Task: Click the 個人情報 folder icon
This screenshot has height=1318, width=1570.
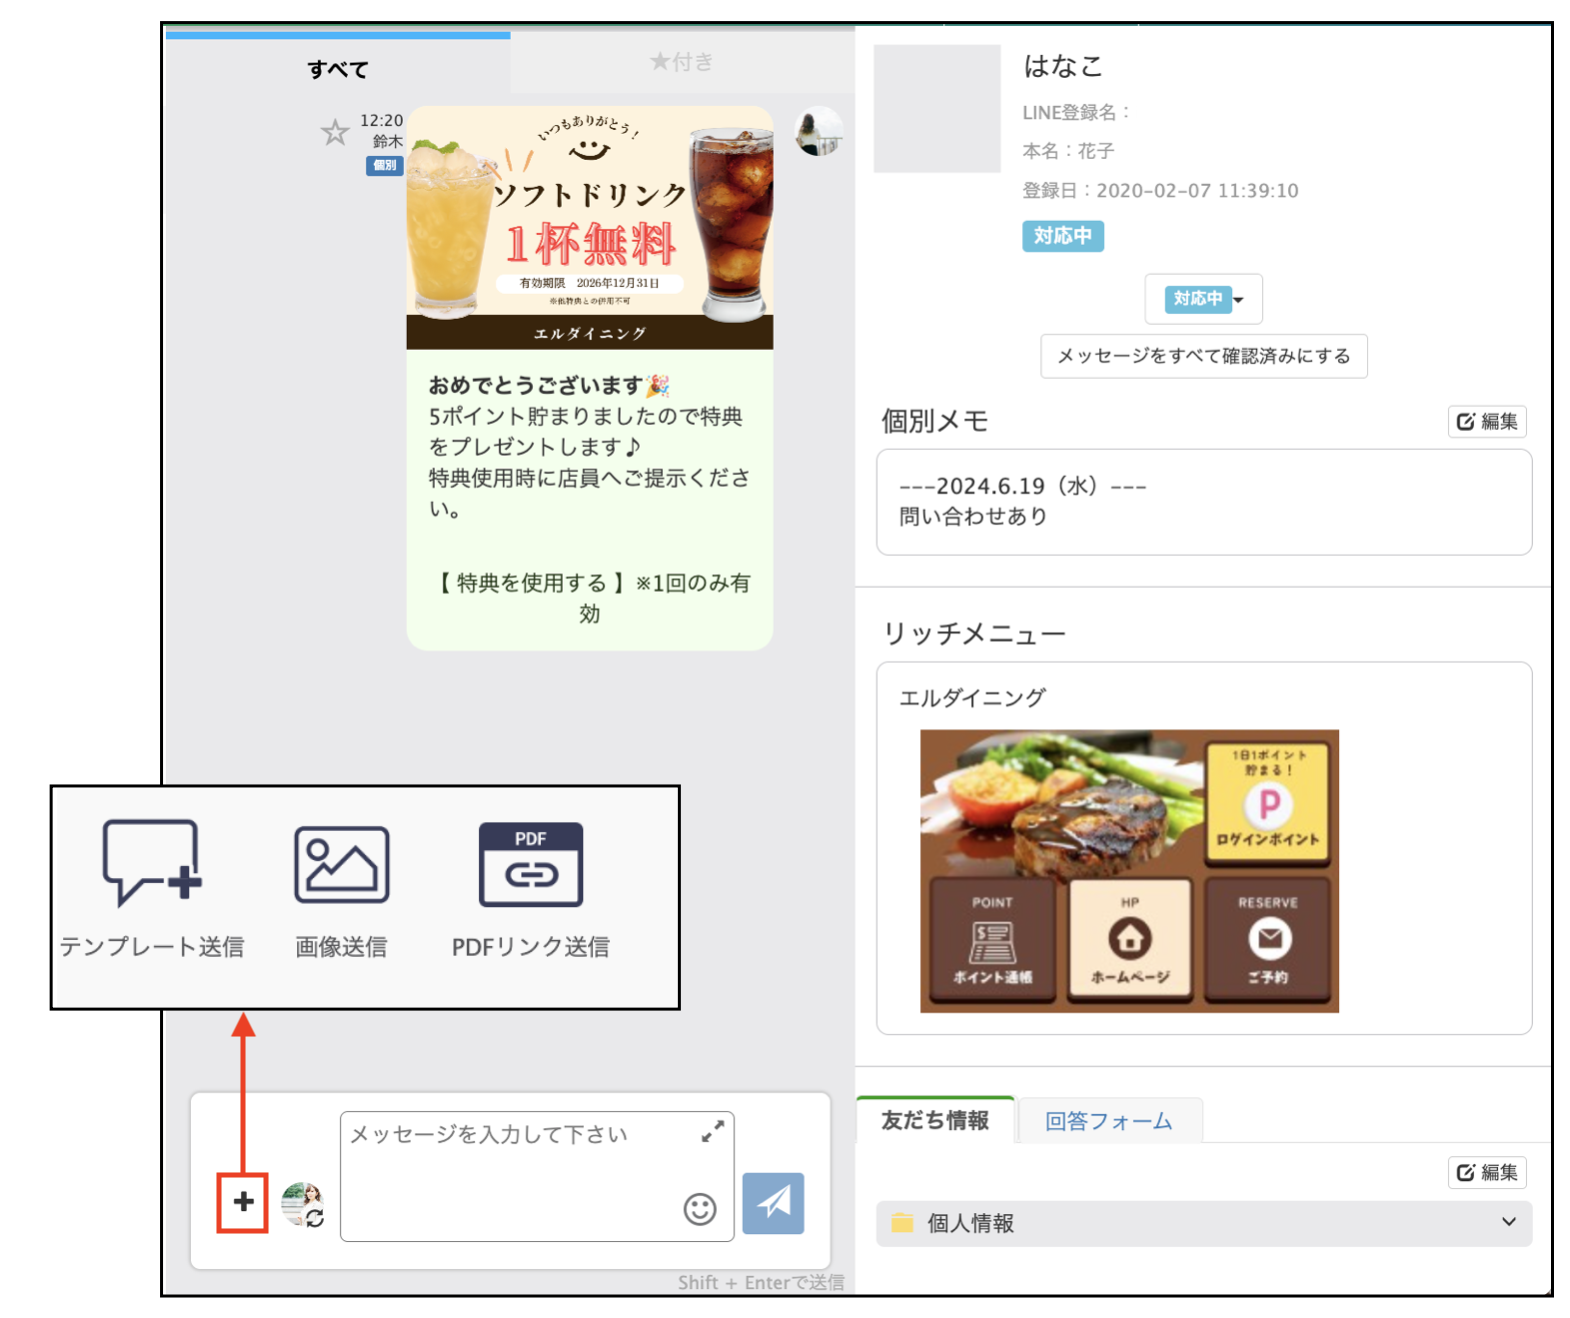Action: pyautogui.click(x=902, y=1222)
